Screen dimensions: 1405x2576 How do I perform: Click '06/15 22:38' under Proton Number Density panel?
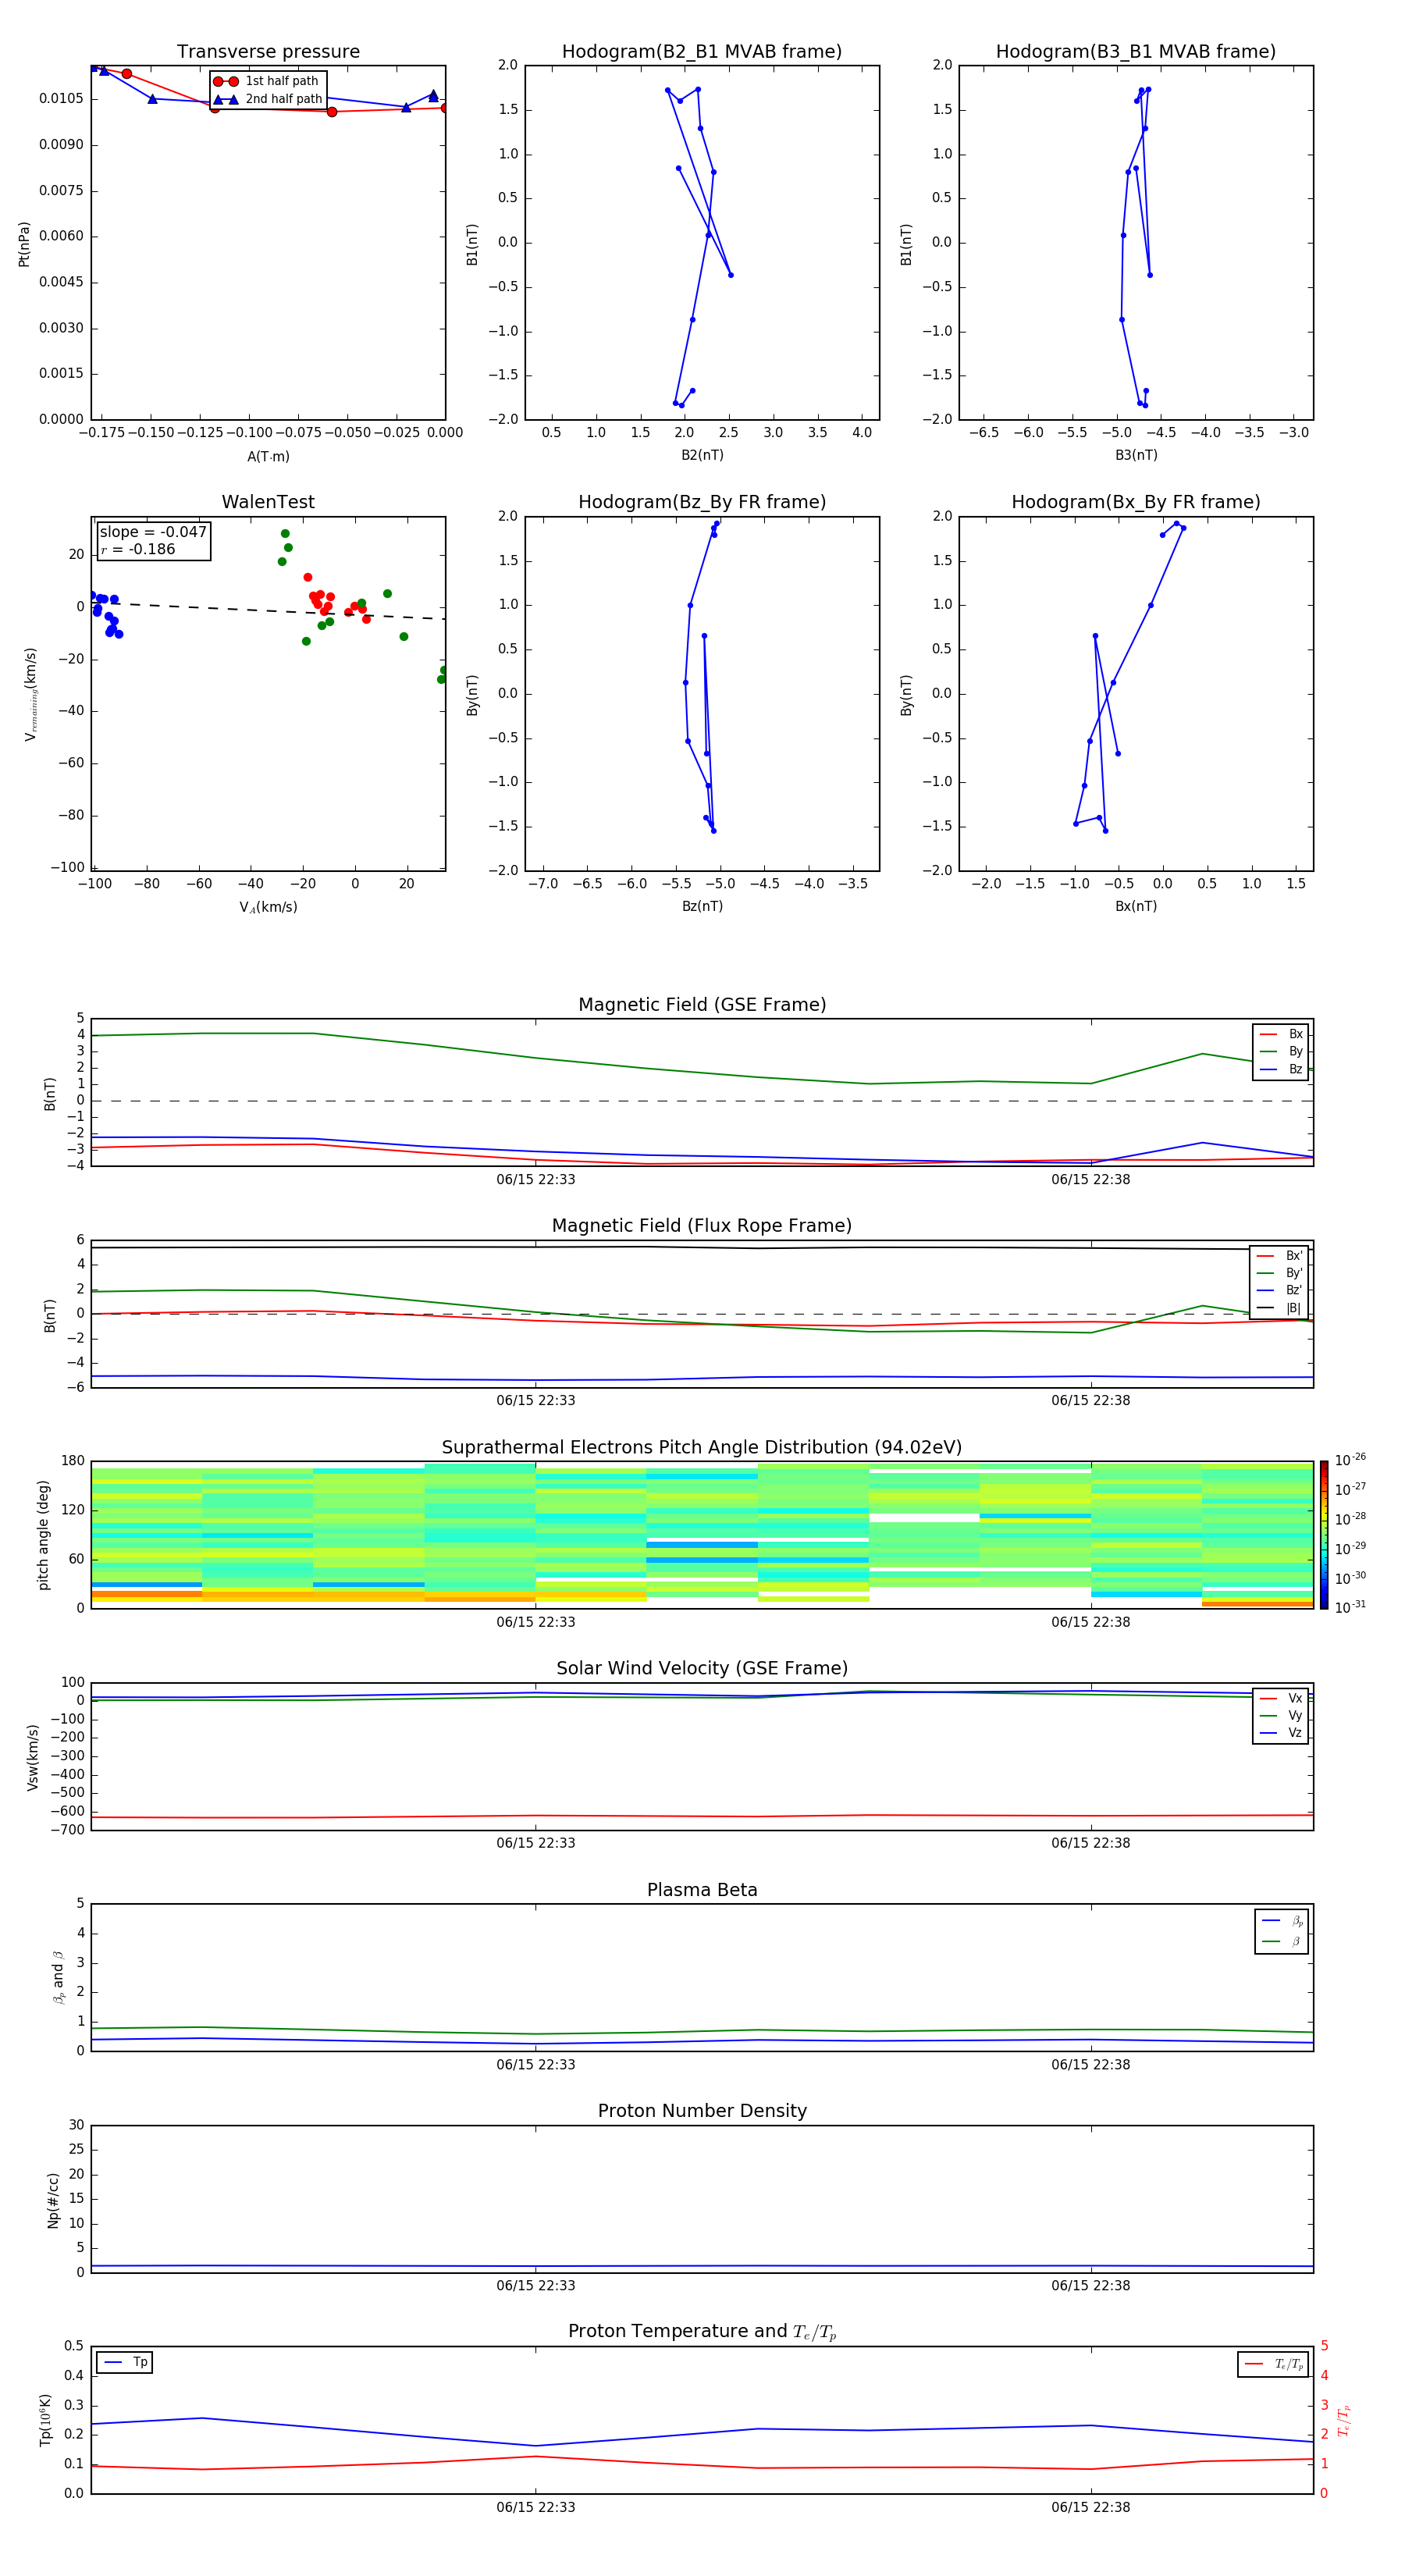pos(1091,2285)
